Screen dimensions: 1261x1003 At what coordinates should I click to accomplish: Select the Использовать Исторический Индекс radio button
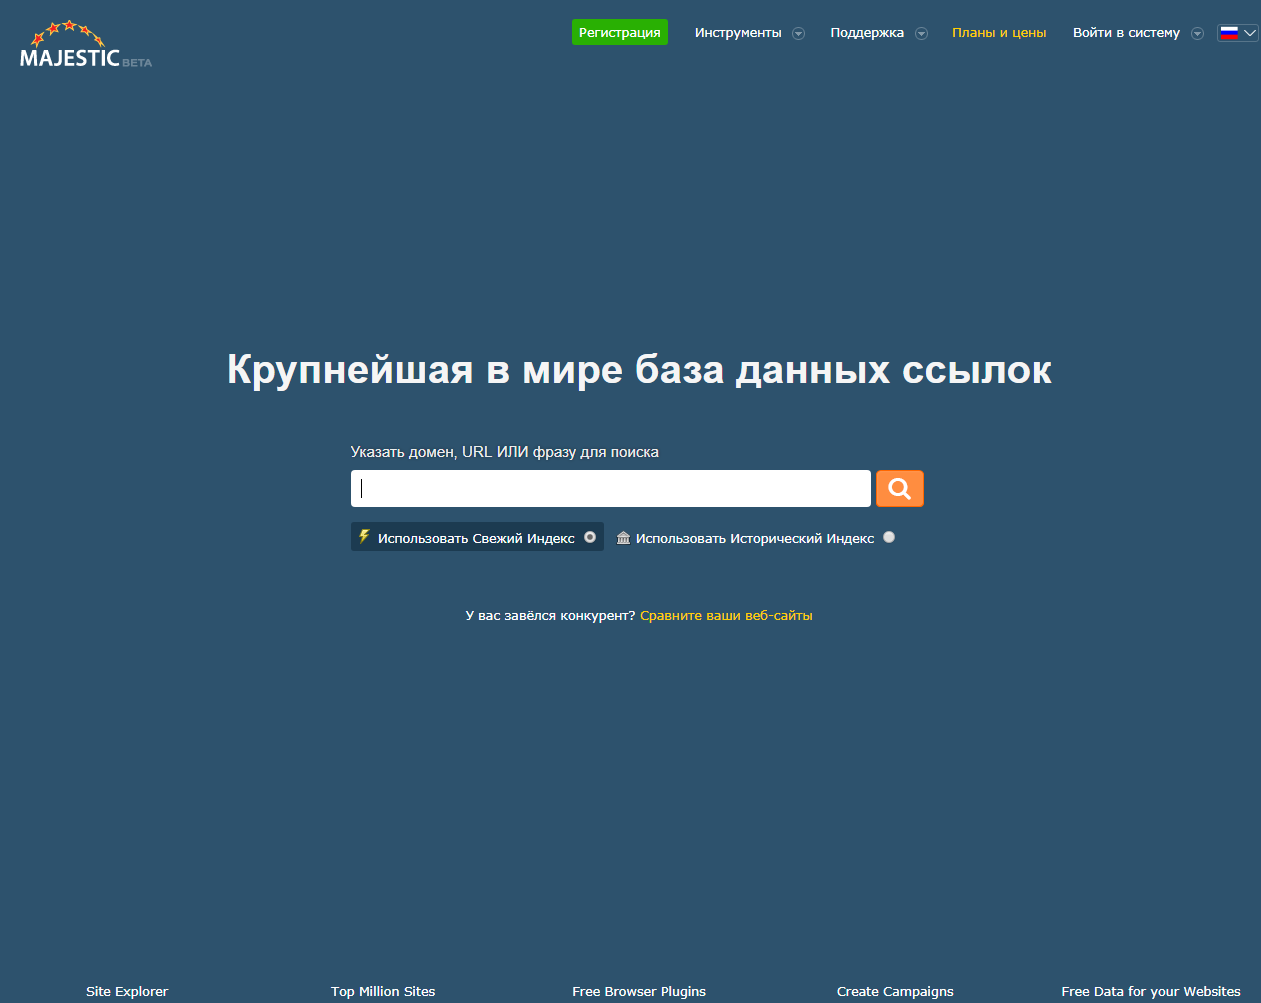889,537
